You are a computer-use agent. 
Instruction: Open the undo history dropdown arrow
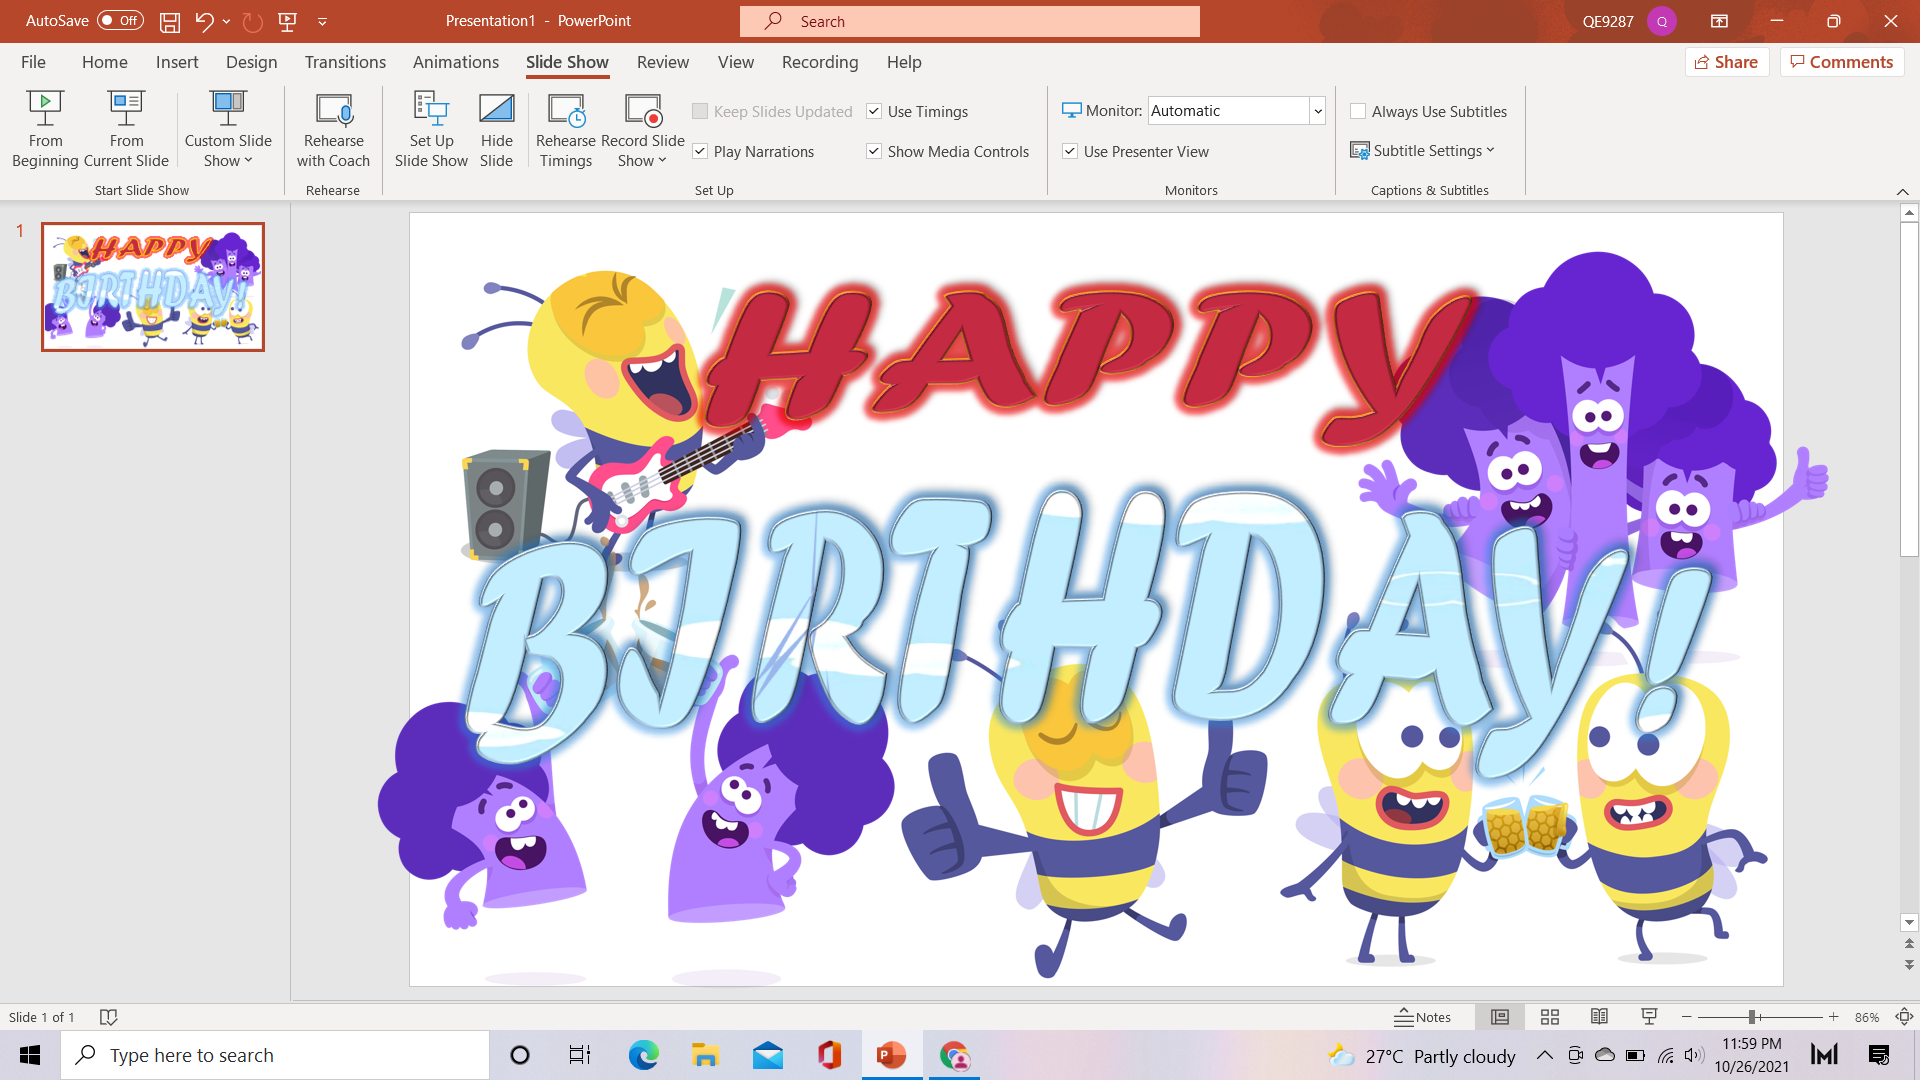click(x=227, y=21)
